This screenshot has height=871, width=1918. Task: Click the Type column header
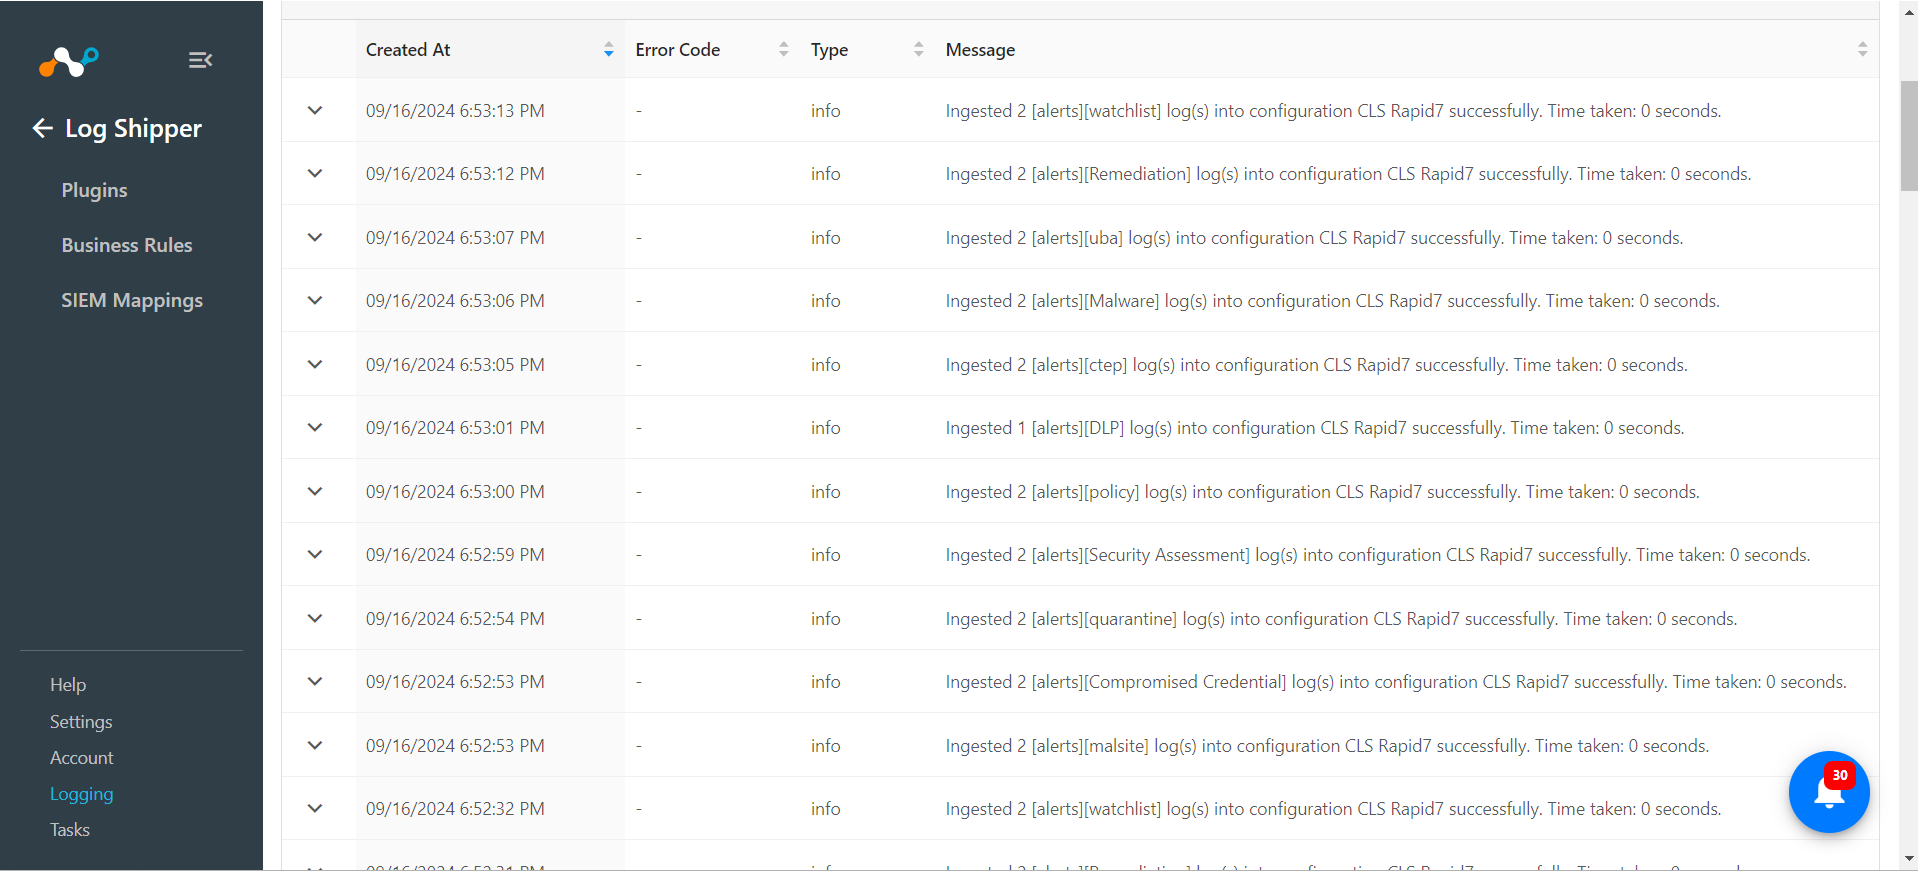point(829,50)
